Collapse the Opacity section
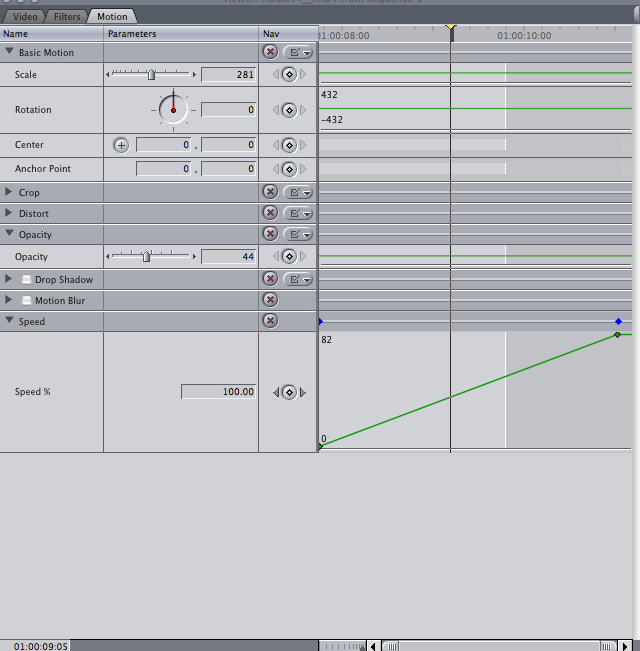This screenshot has width=640, height=651. click(9, 233)
